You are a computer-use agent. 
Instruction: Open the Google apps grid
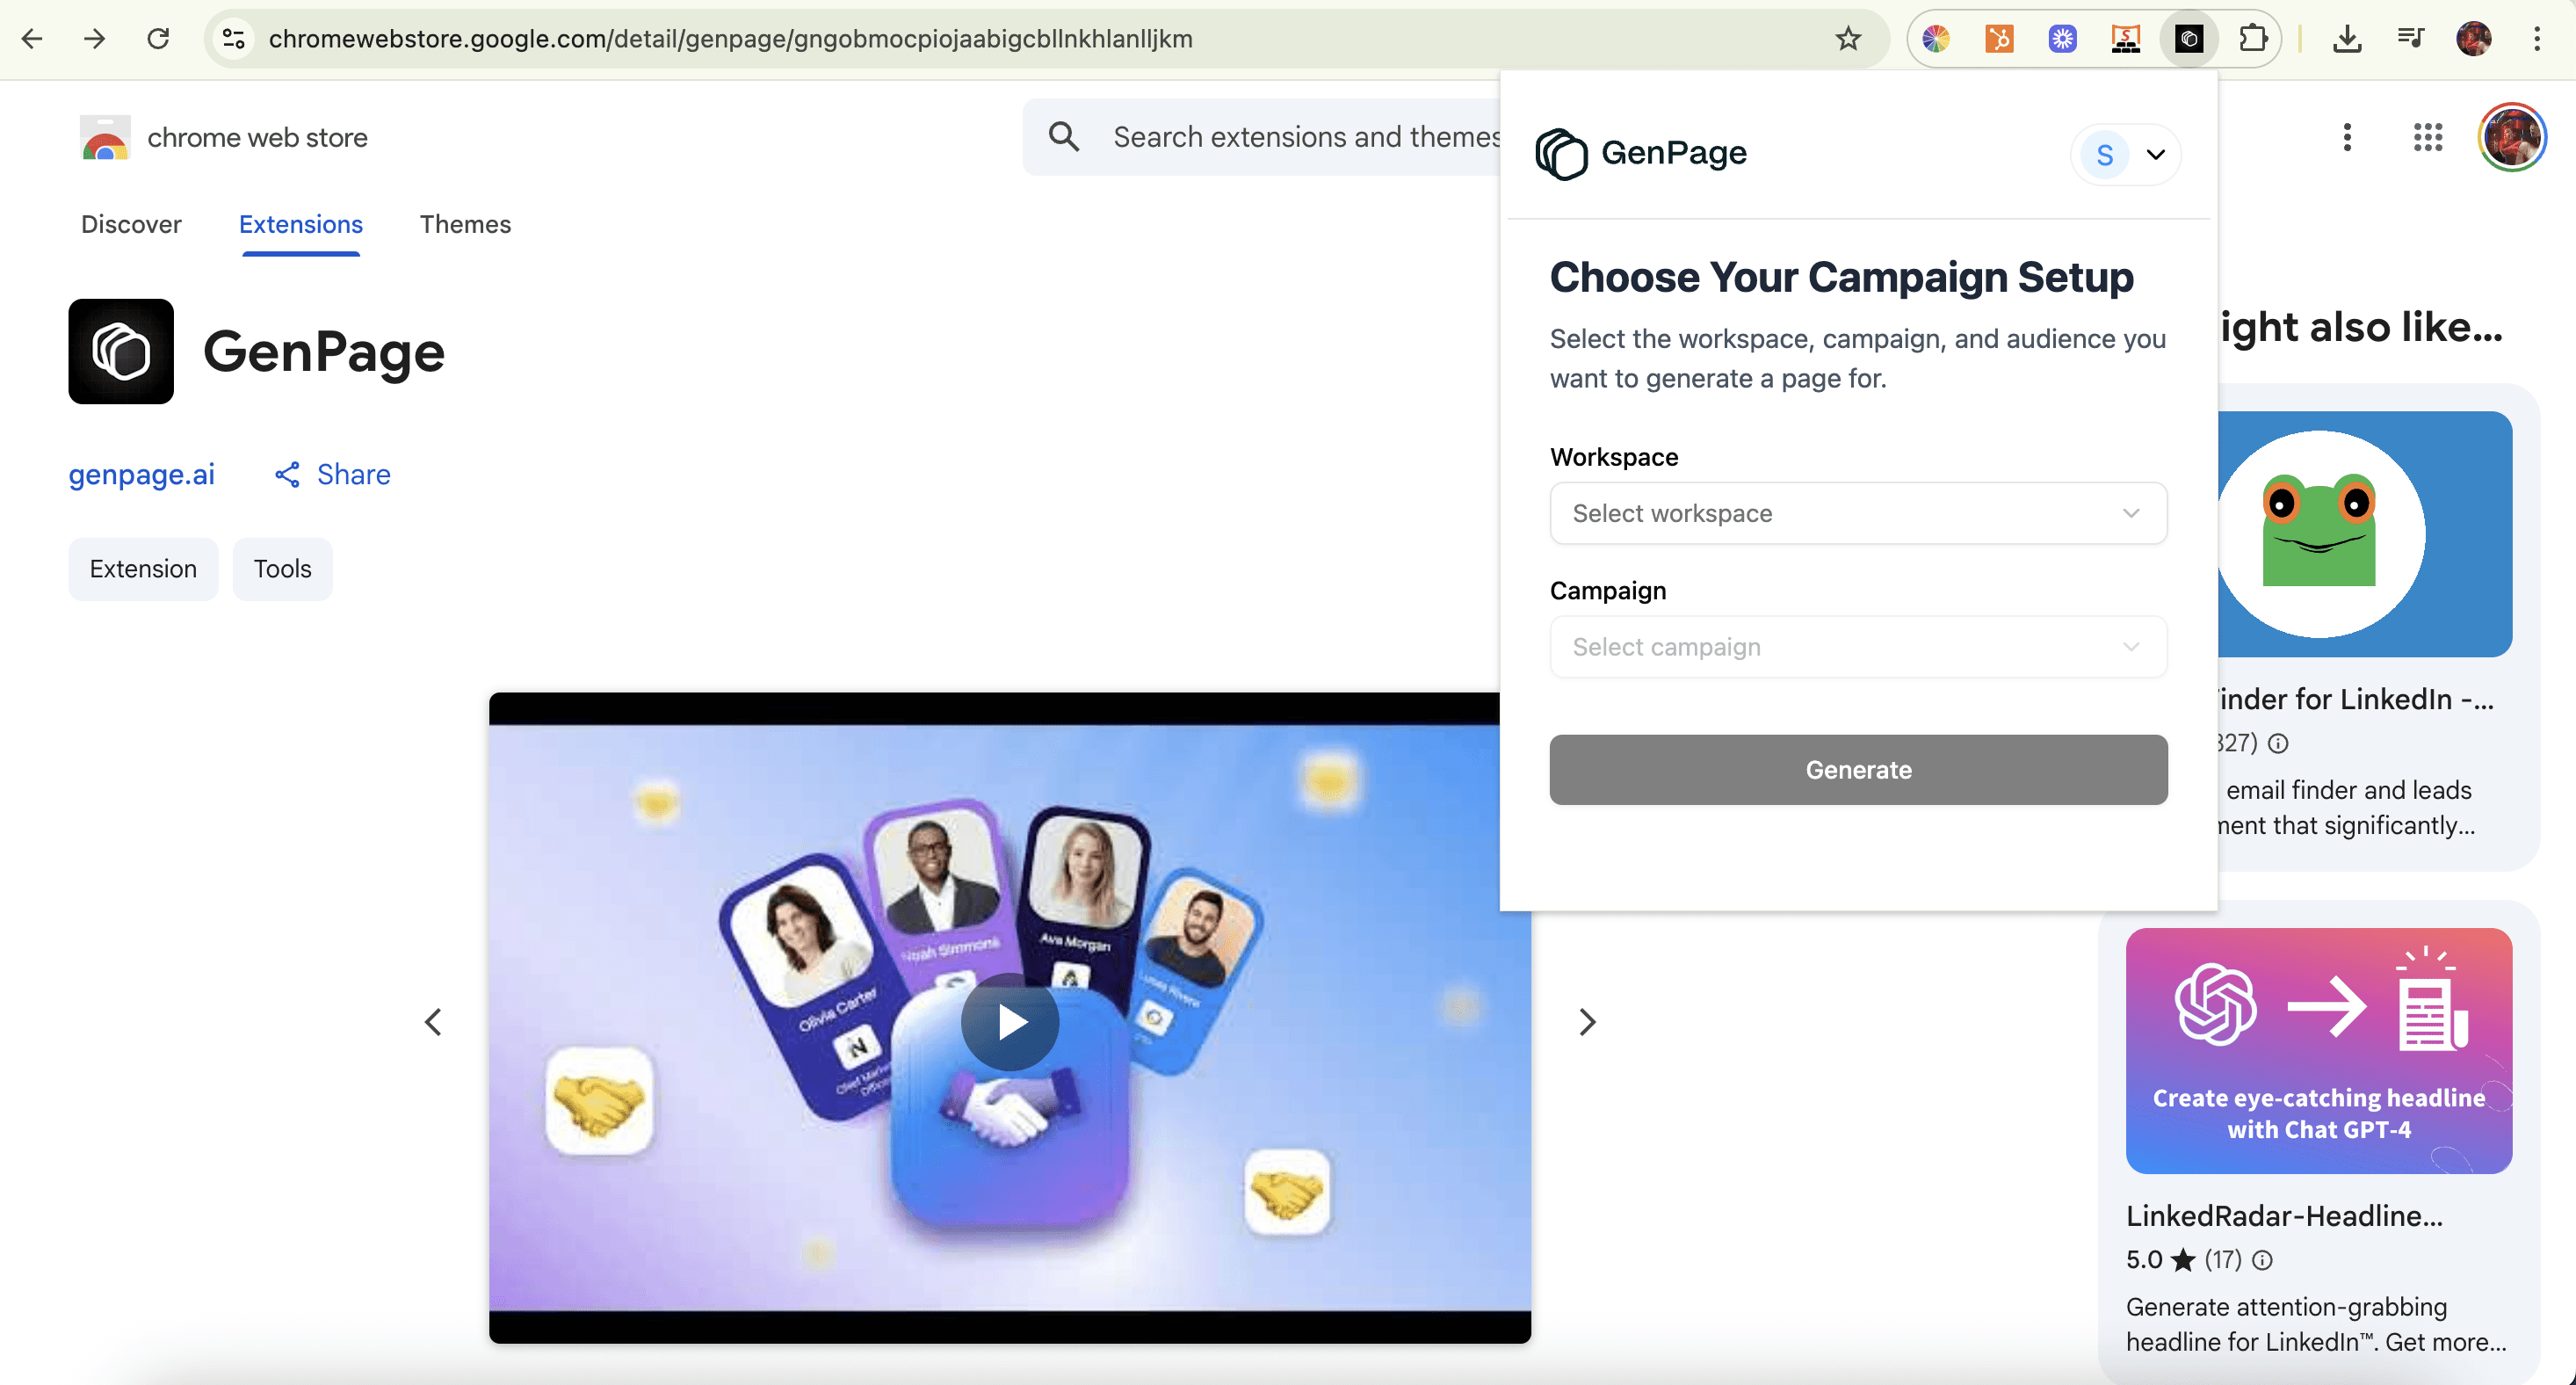2427,137
